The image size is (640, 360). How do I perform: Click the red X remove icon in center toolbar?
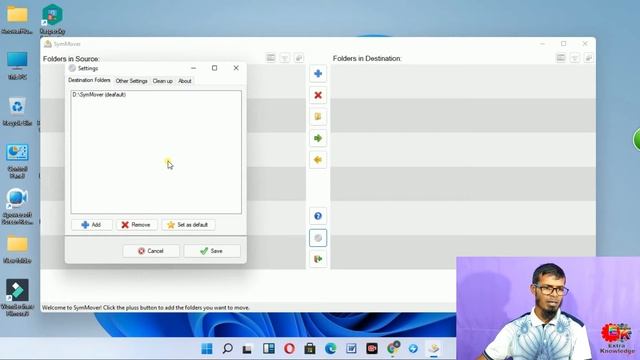[318, 95]
